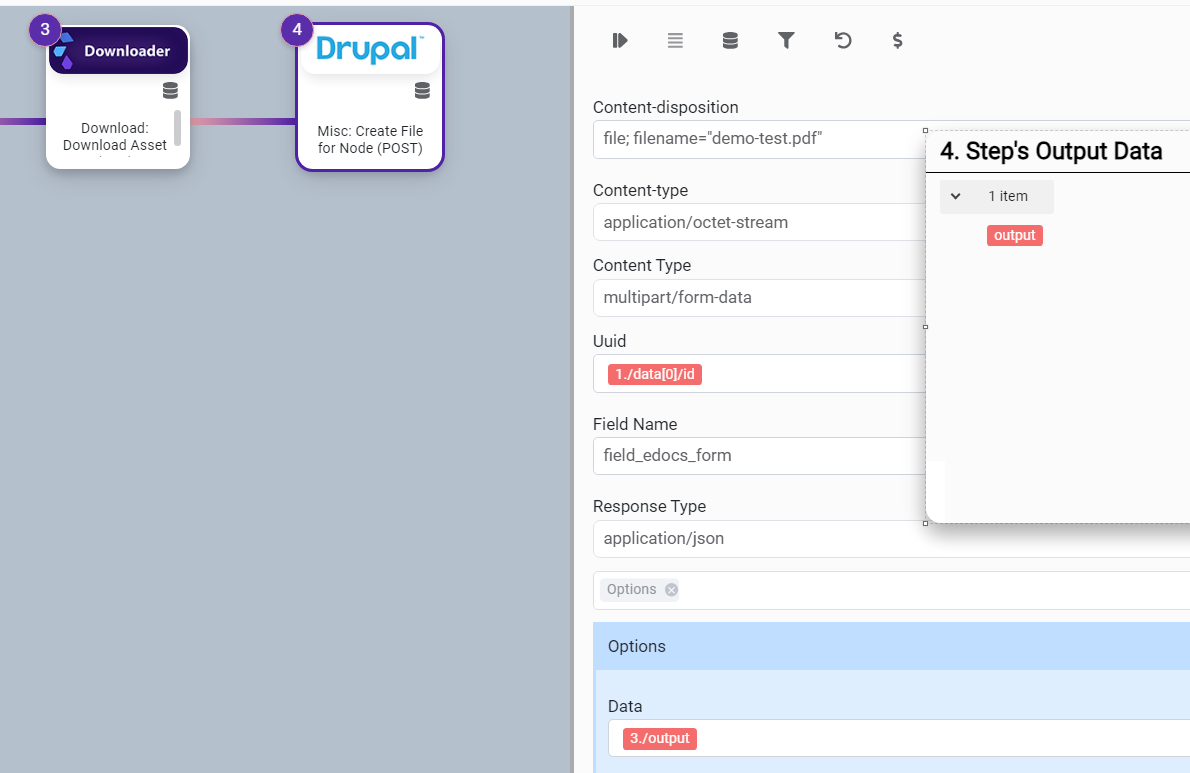The image size is (1190, 773).
Task: Click the database icon in toolbar
Action: 730,41
